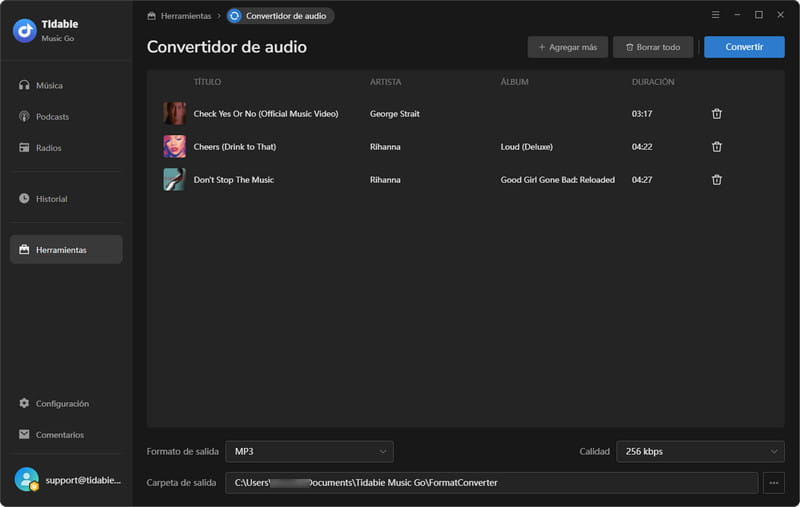Delete Cheers (Drink to That) track
Screen dimensions: 800x507
coord(717,146)
